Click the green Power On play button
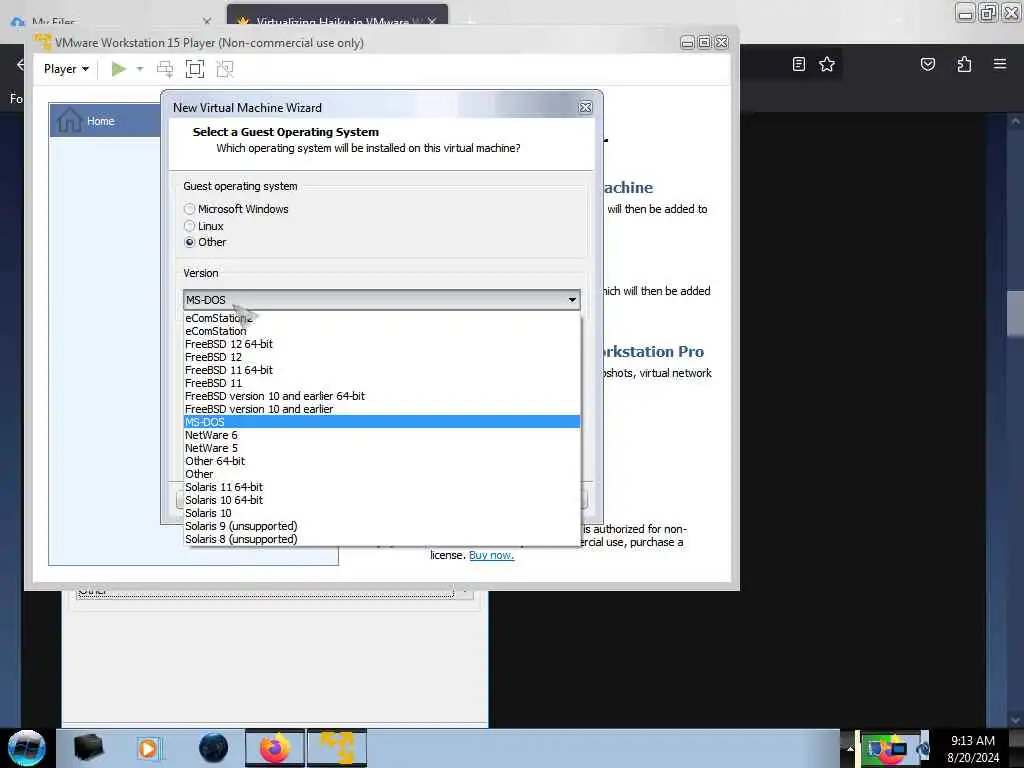Image resolution: width=1024 pixels, height=768 pixels. (x=118, y=69)
